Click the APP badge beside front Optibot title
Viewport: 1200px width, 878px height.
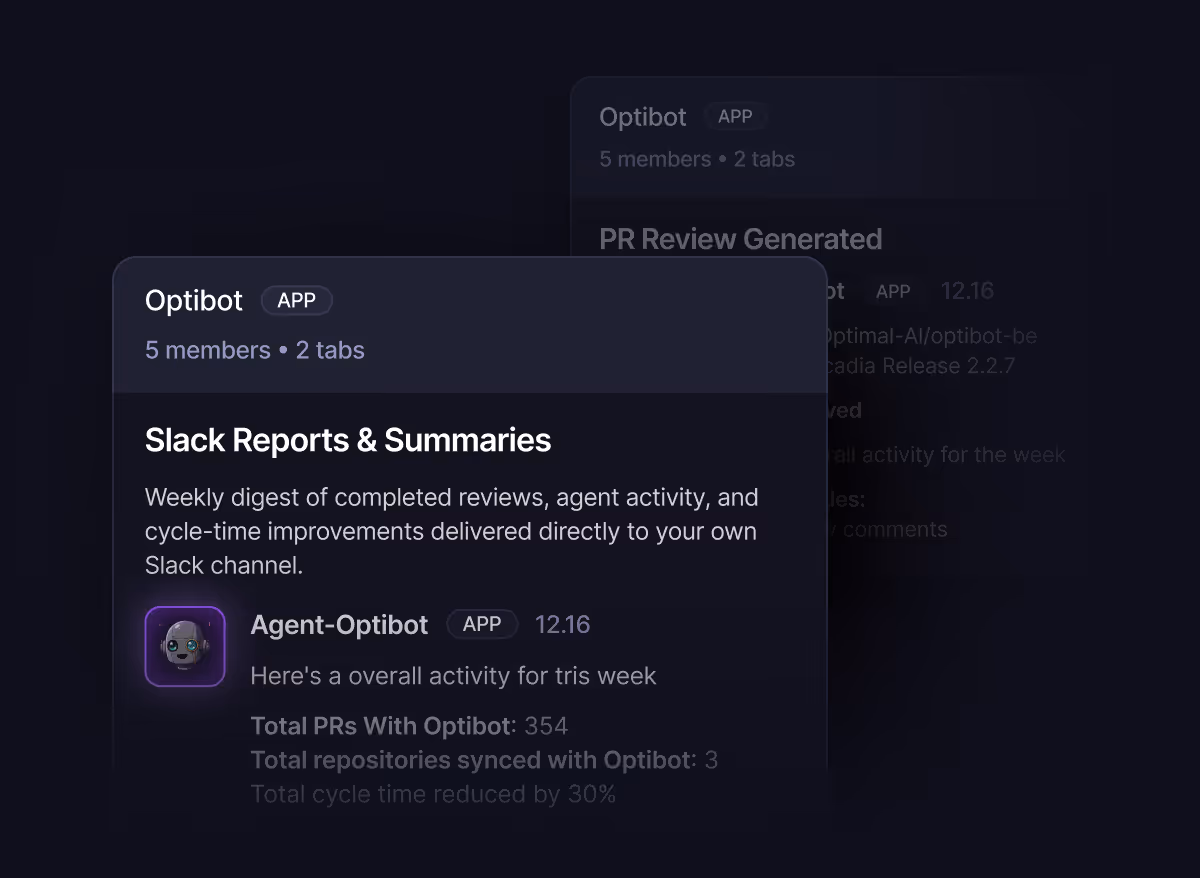[x=296, y=300]
